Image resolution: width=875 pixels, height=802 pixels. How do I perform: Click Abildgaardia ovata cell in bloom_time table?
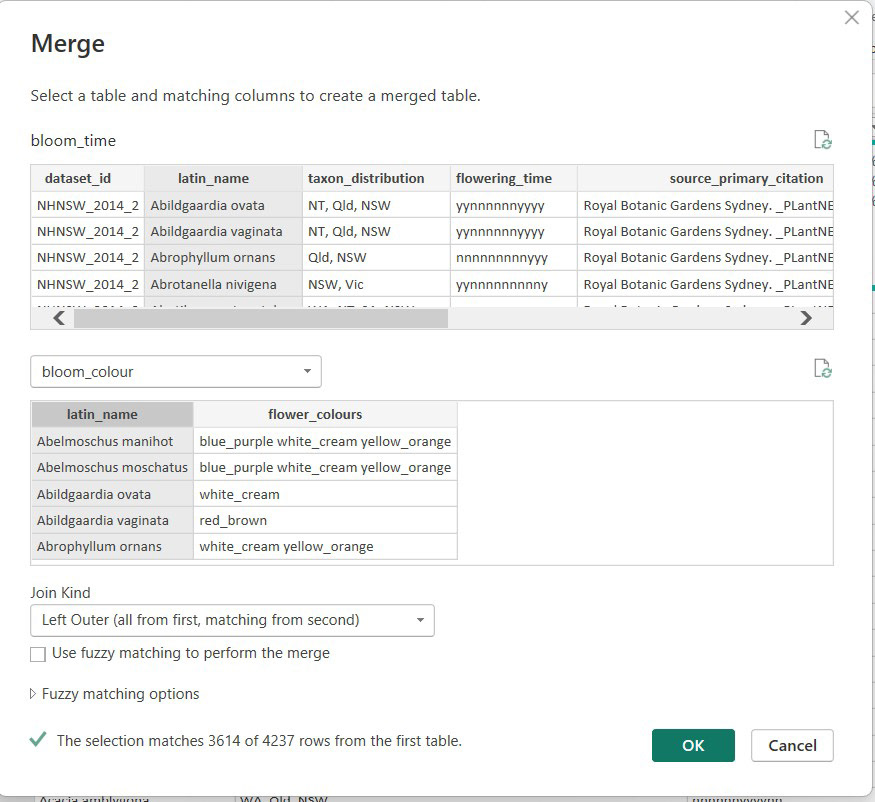point(223,205)
